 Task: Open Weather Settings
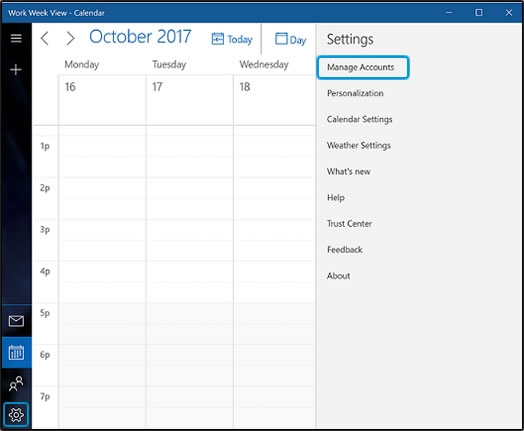(x=359, y=145)
